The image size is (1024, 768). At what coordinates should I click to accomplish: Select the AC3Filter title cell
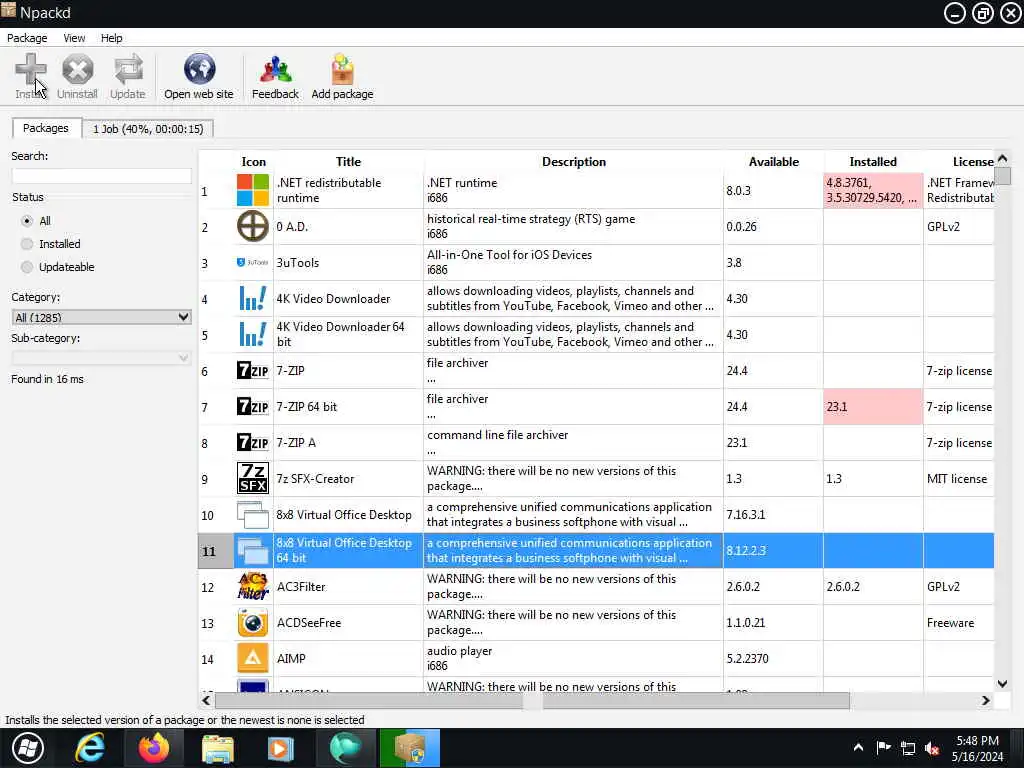[x=348, y=586]
